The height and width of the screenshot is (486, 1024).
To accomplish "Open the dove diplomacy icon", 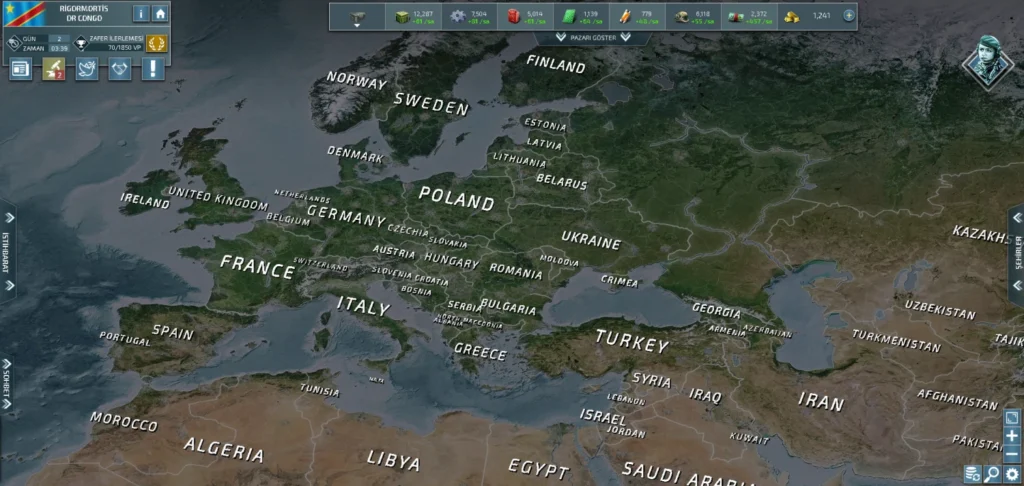I will tap(87, 69).
